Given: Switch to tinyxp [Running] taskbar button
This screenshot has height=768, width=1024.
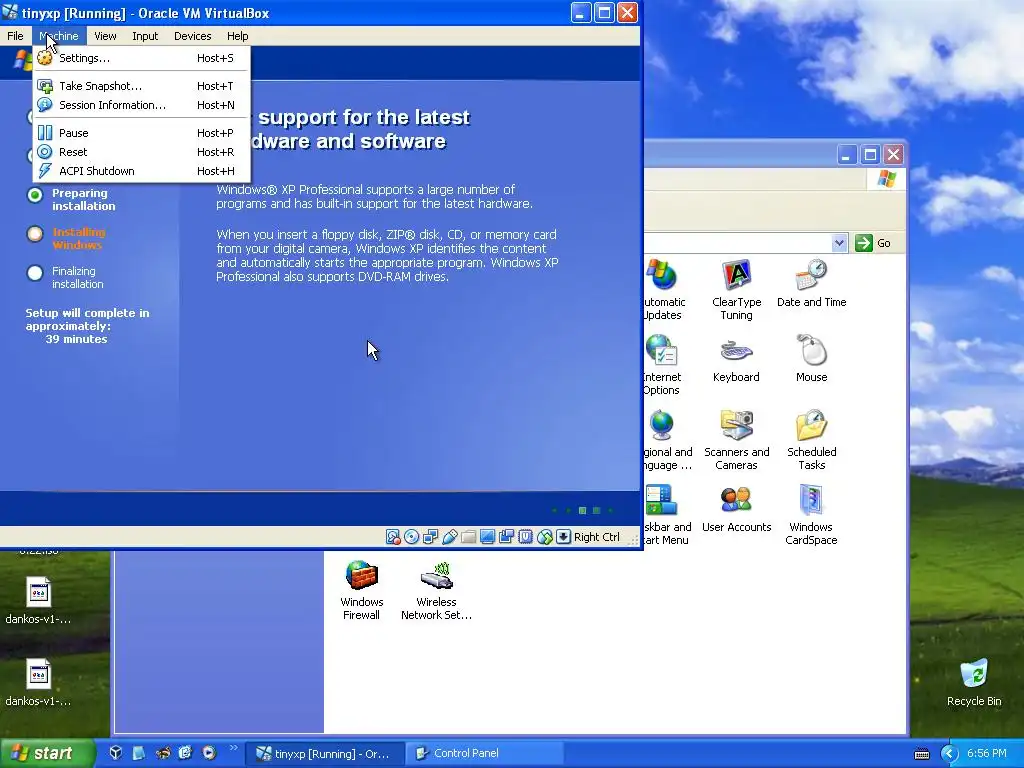Looking at the screenshot, I should point(325,754).
